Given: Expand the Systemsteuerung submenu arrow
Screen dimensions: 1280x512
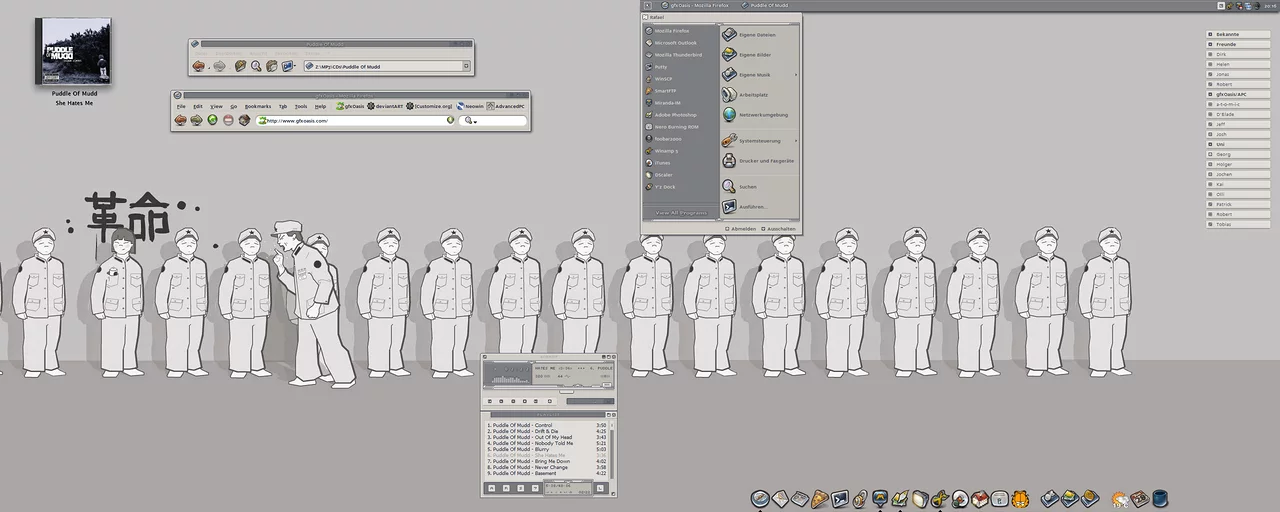Looking at the screenshot, I should (796, 141).
